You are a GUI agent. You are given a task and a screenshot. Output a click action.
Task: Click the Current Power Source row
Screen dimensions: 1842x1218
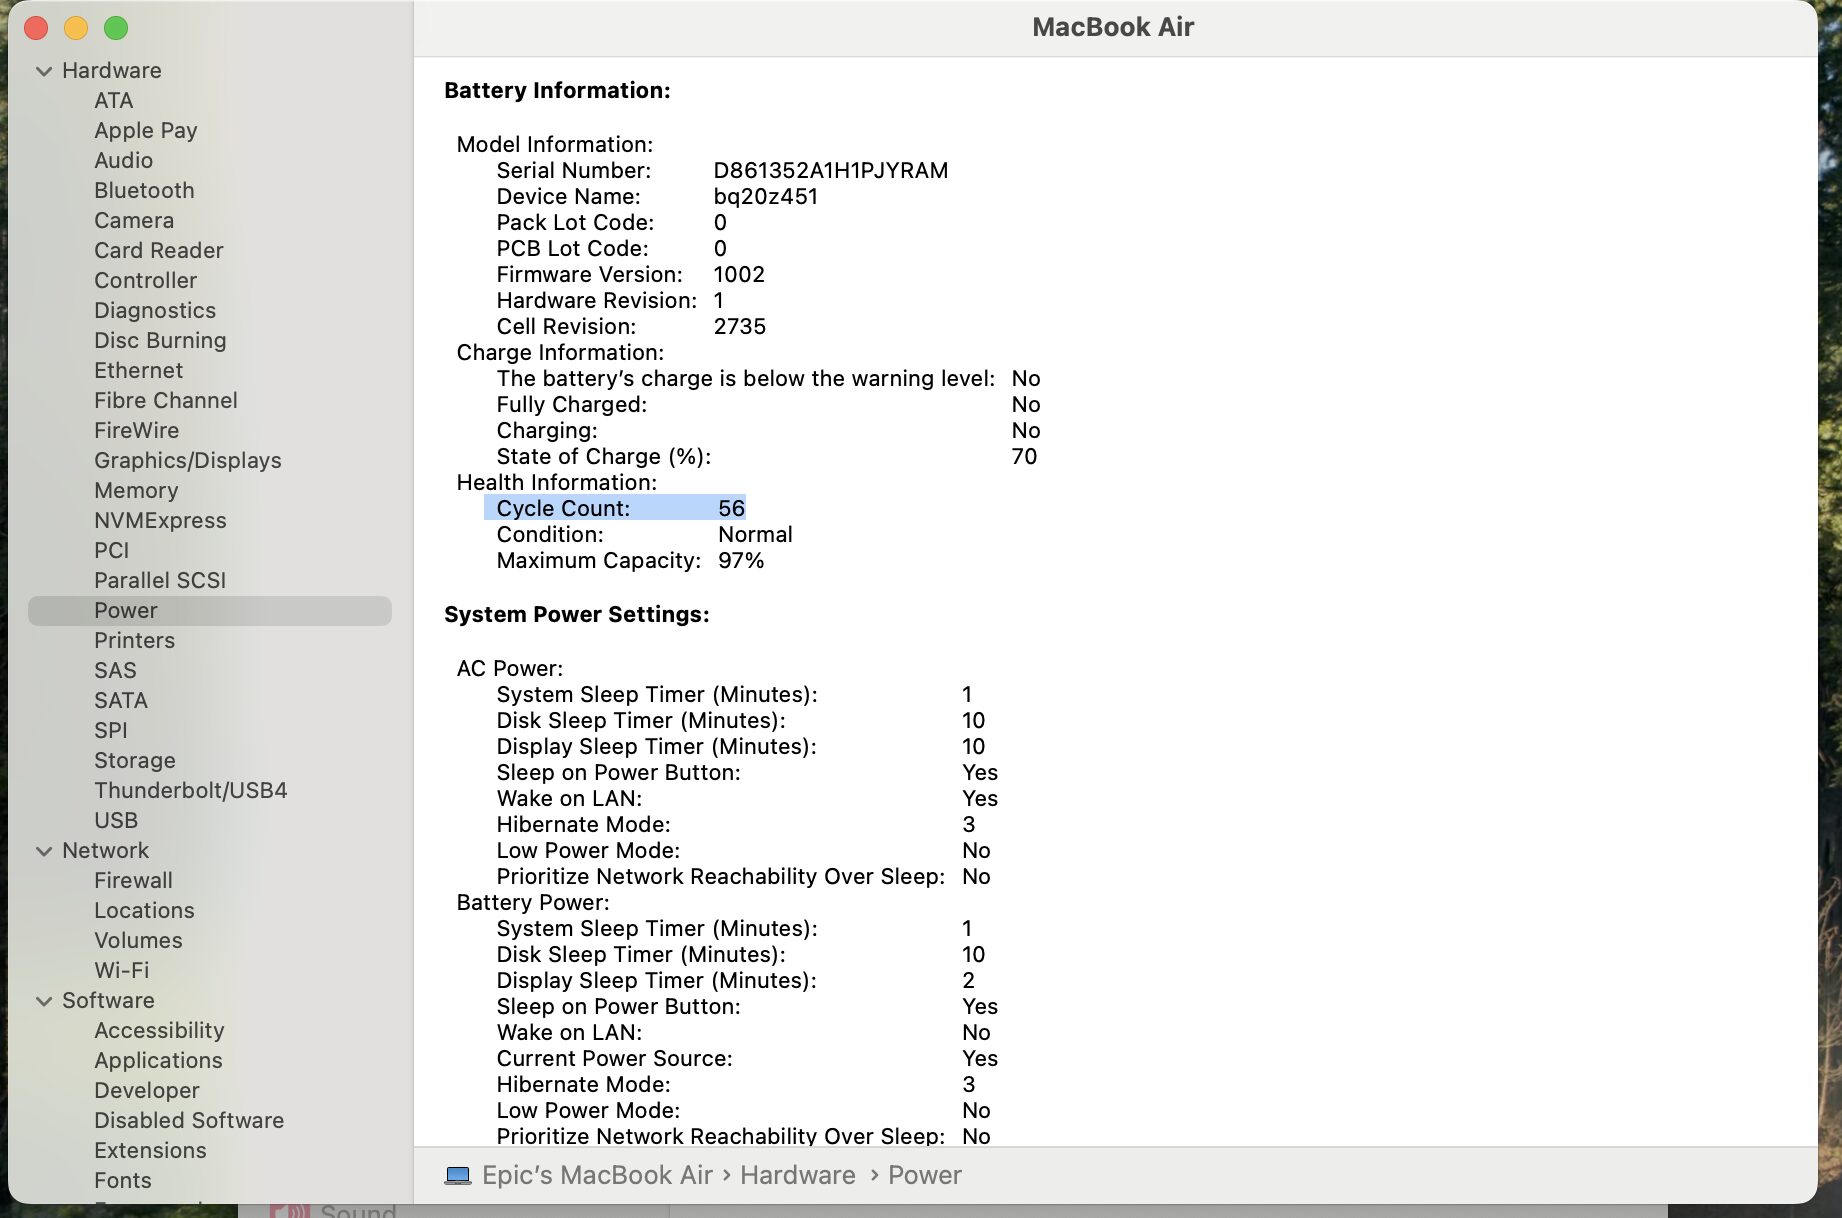click(747, 1059)
